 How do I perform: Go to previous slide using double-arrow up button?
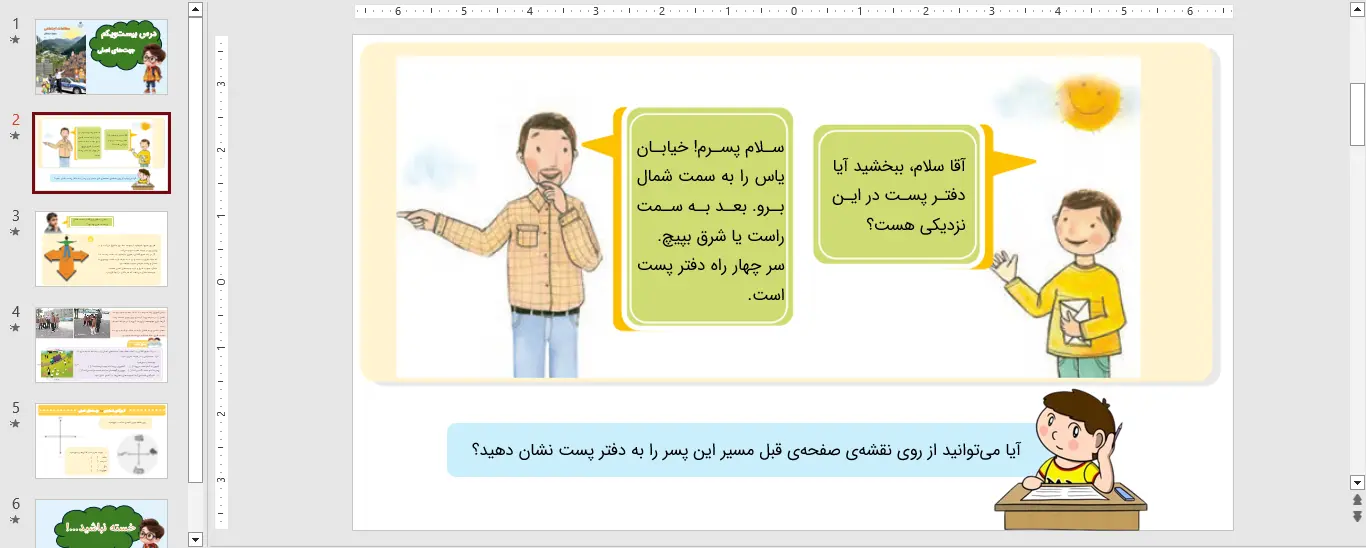1357,500
